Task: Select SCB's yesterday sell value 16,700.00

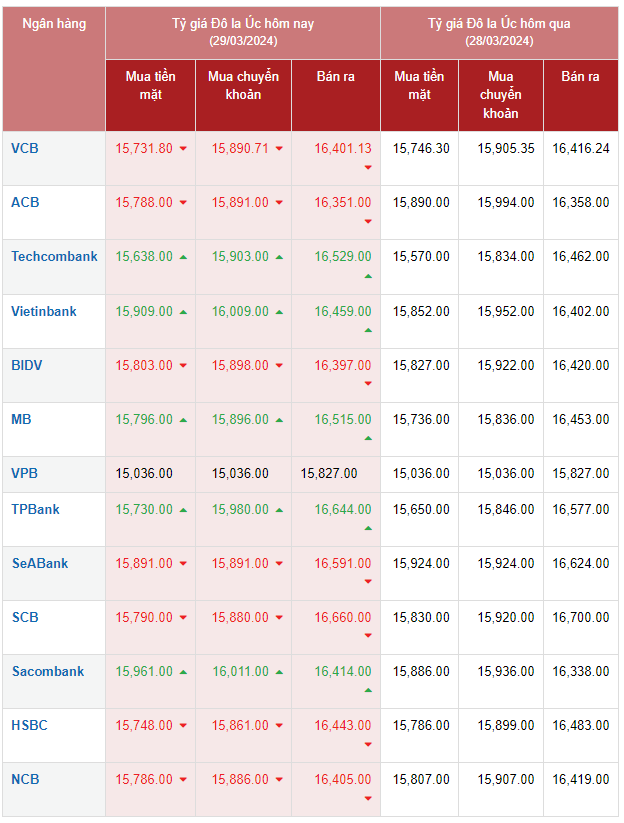Action: pyautogui.click(x=580, y=617)
